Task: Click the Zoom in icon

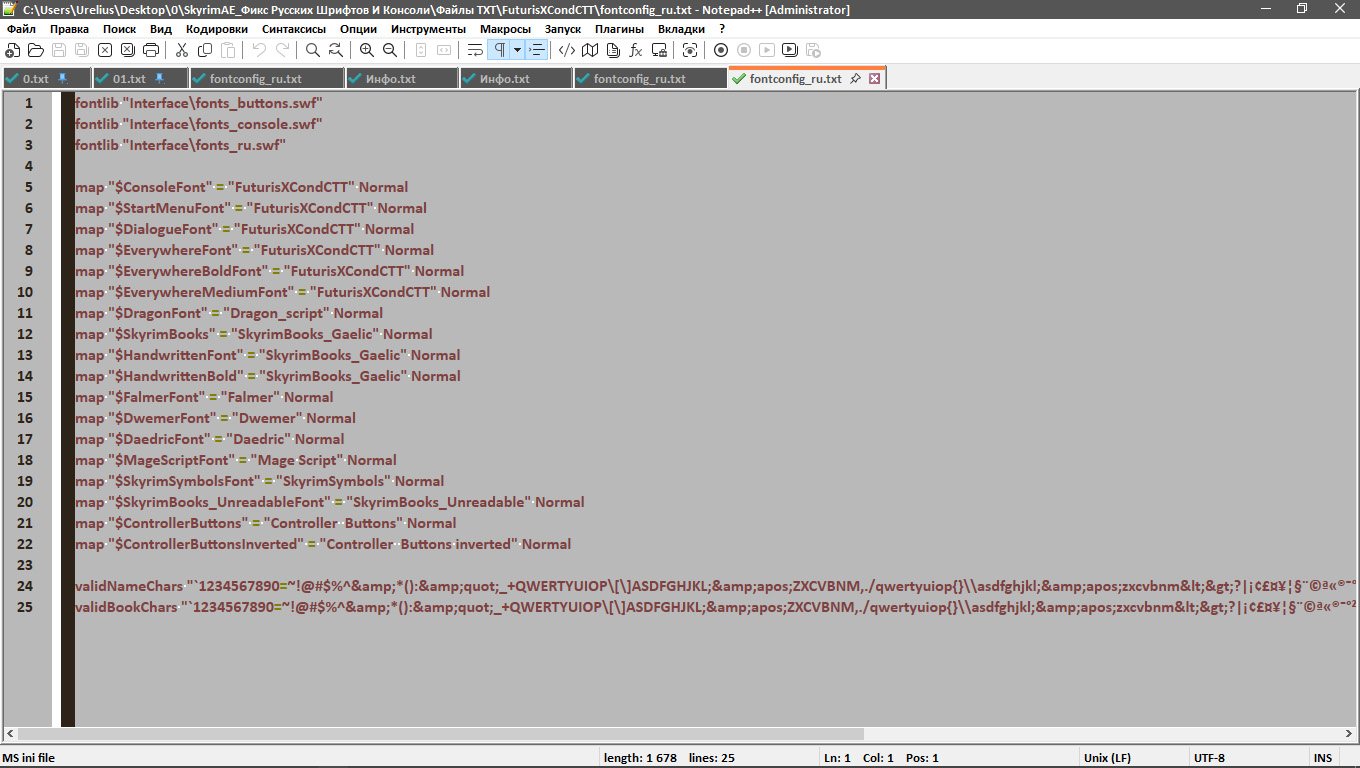Action: pos(367,50)
